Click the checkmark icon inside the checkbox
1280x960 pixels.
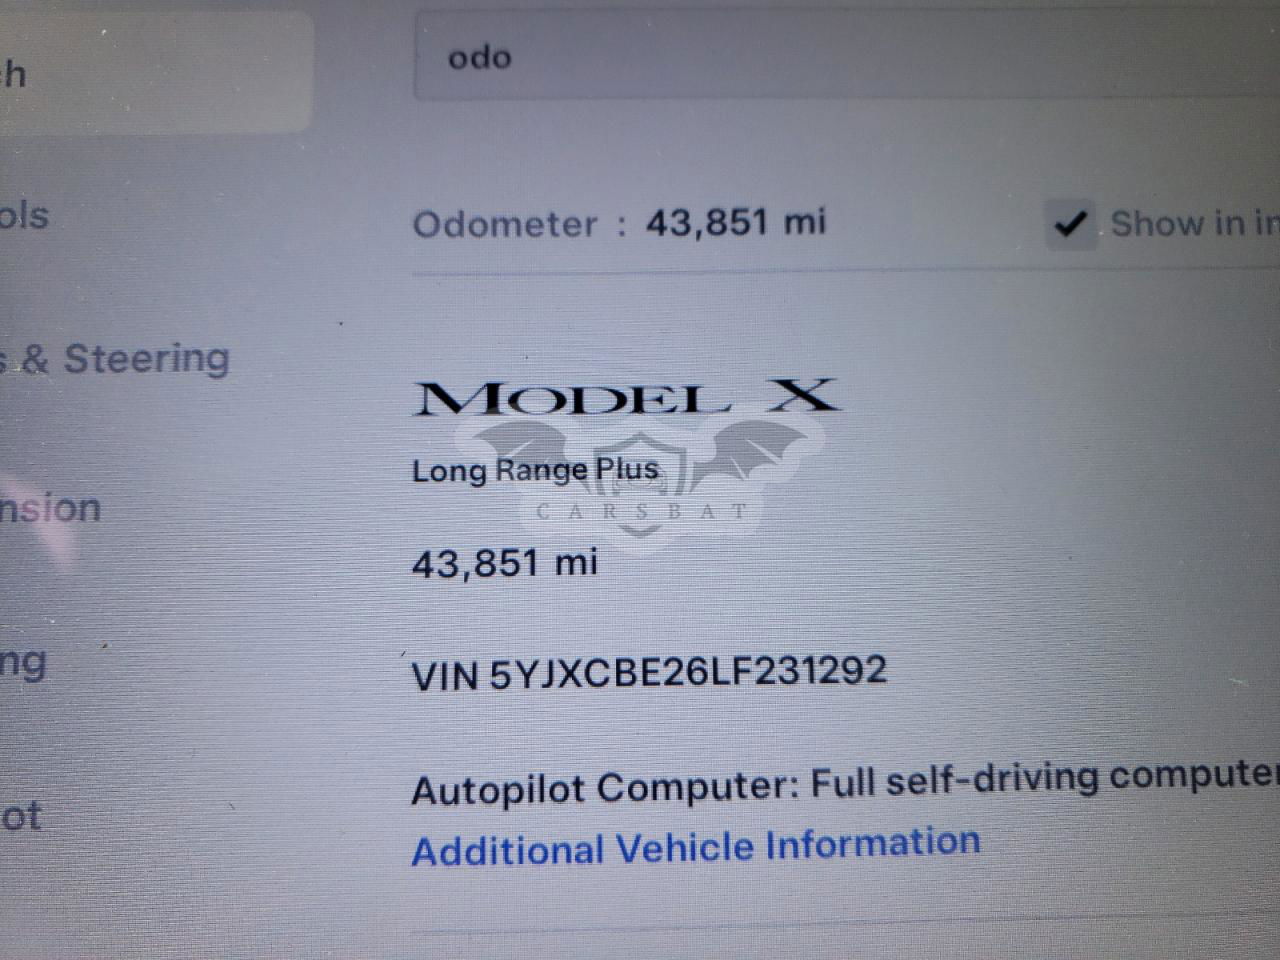tap(1070, 224)
